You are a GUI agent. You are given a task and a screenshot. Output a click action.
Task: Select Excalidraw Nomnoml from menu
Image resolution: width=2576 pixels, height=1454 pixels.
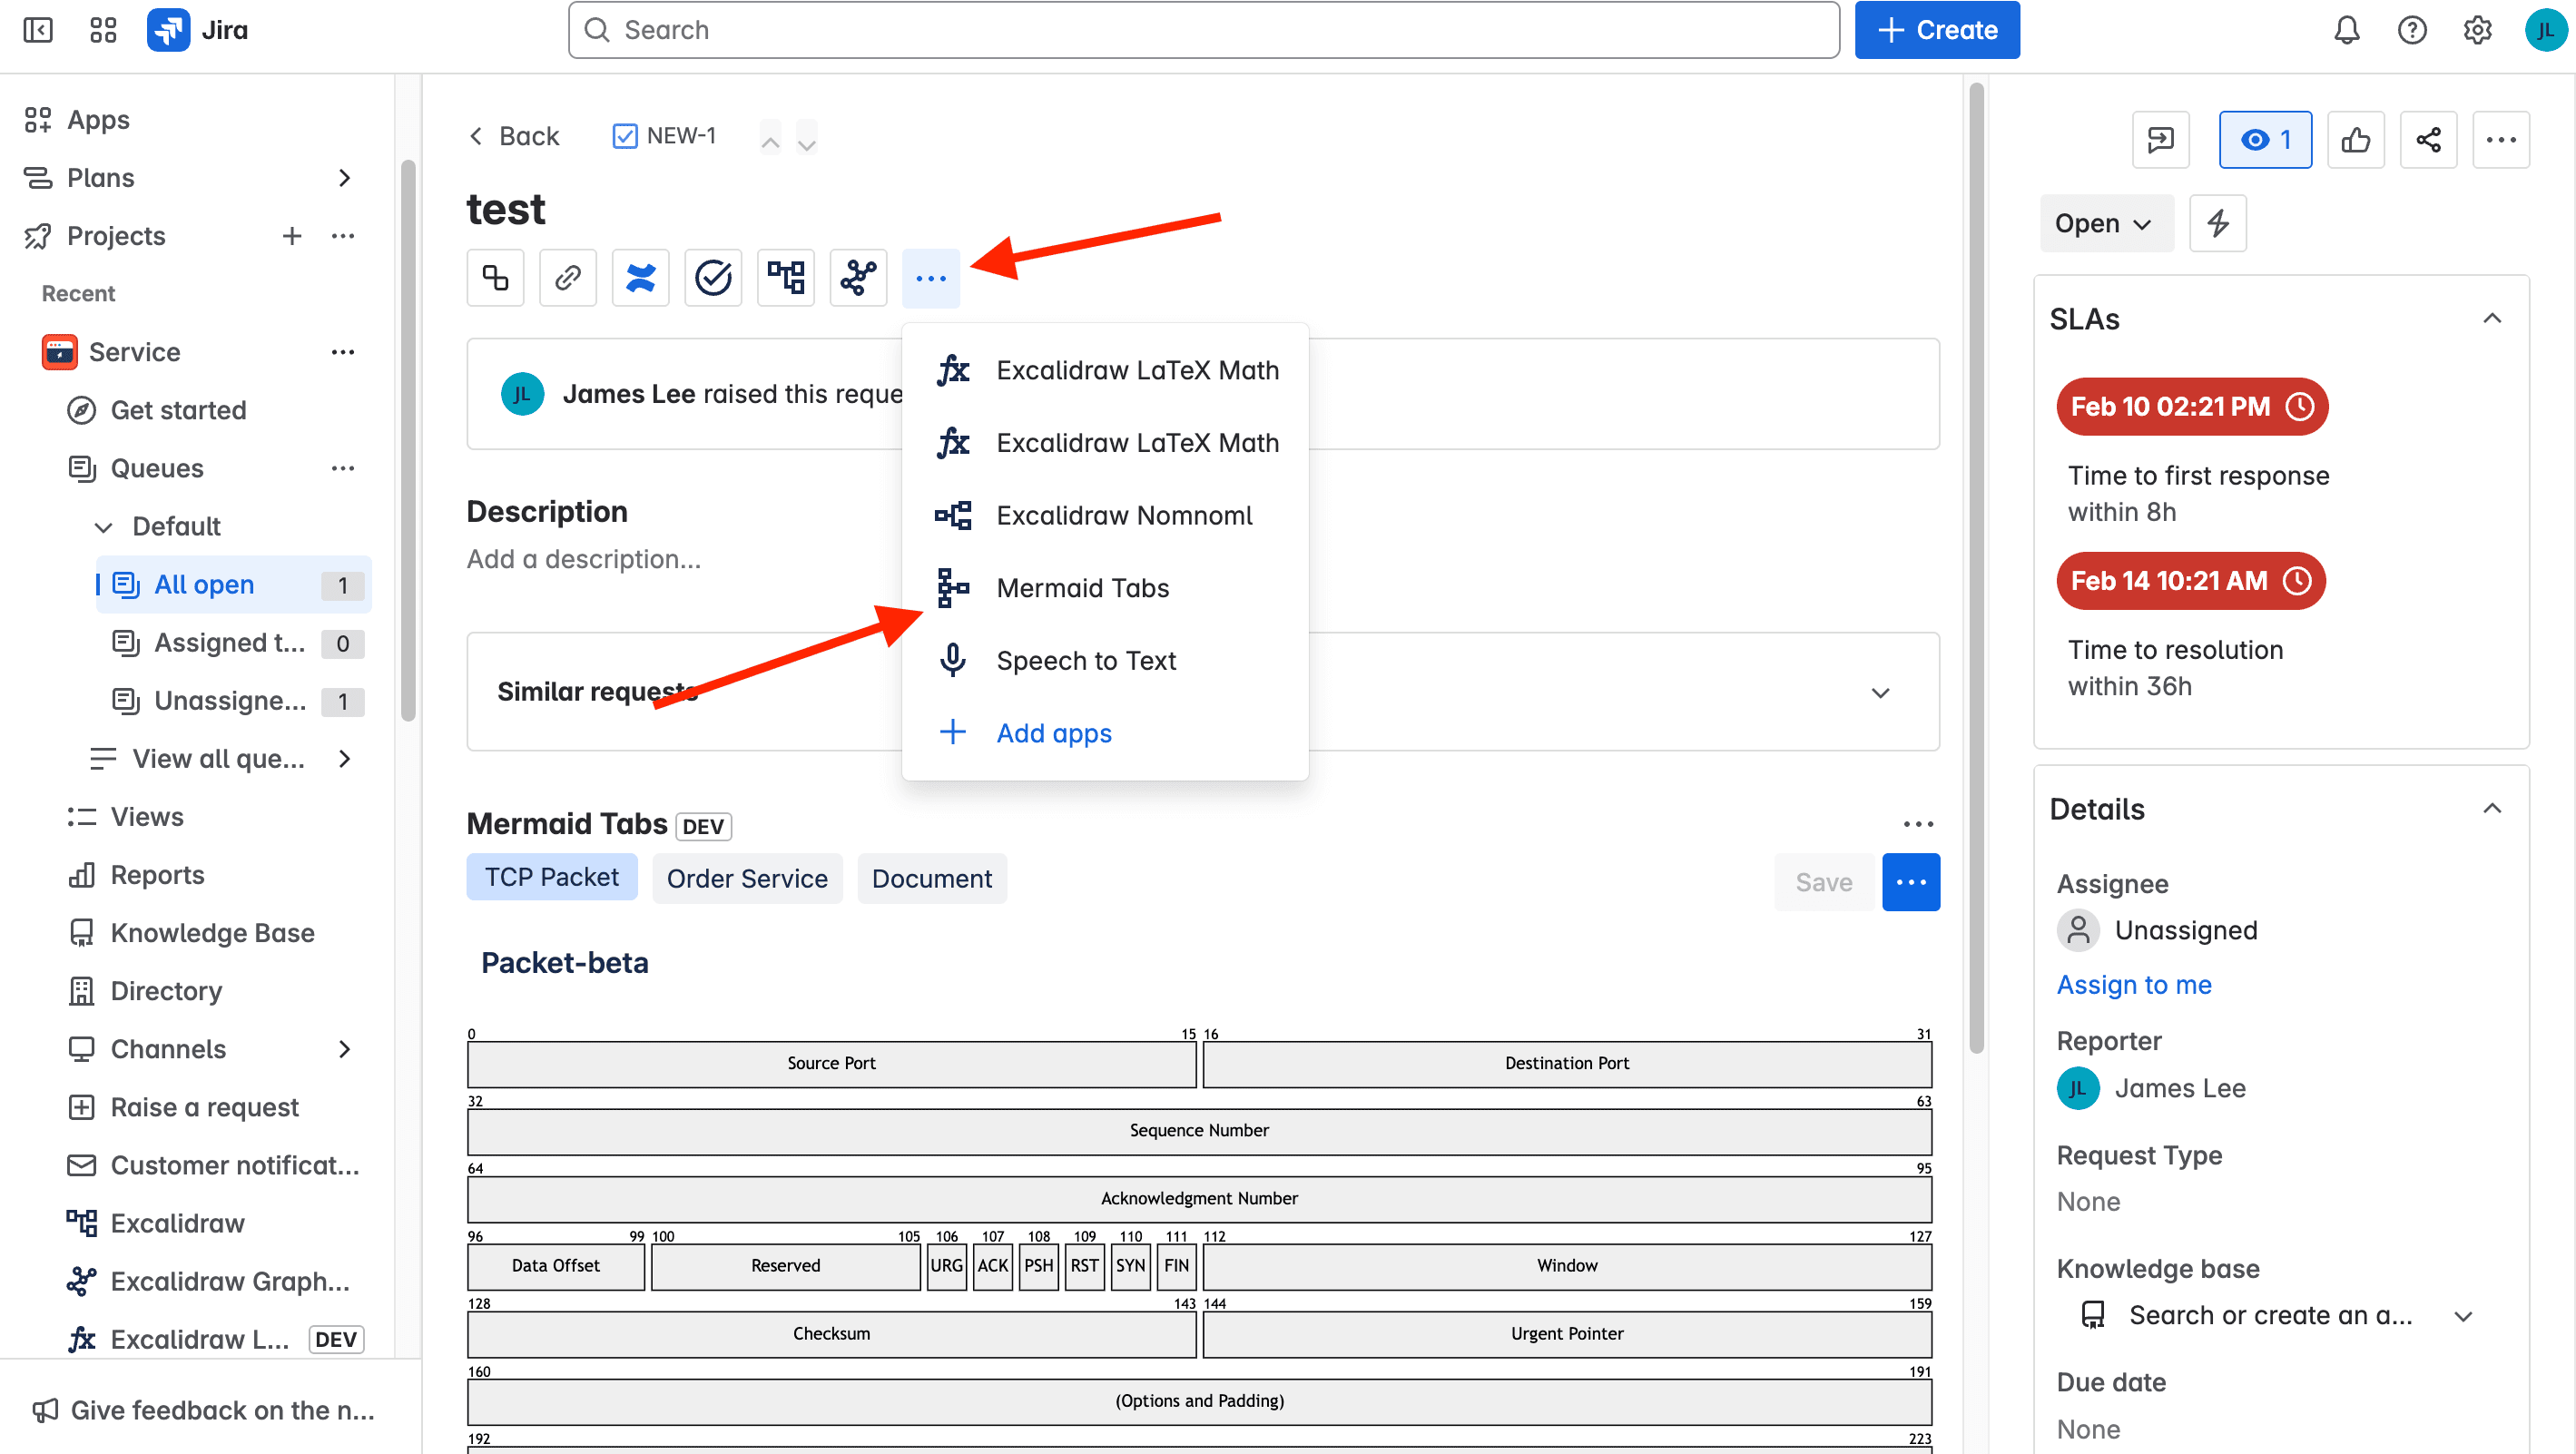pyautogui.click(x=1105, y=515)
